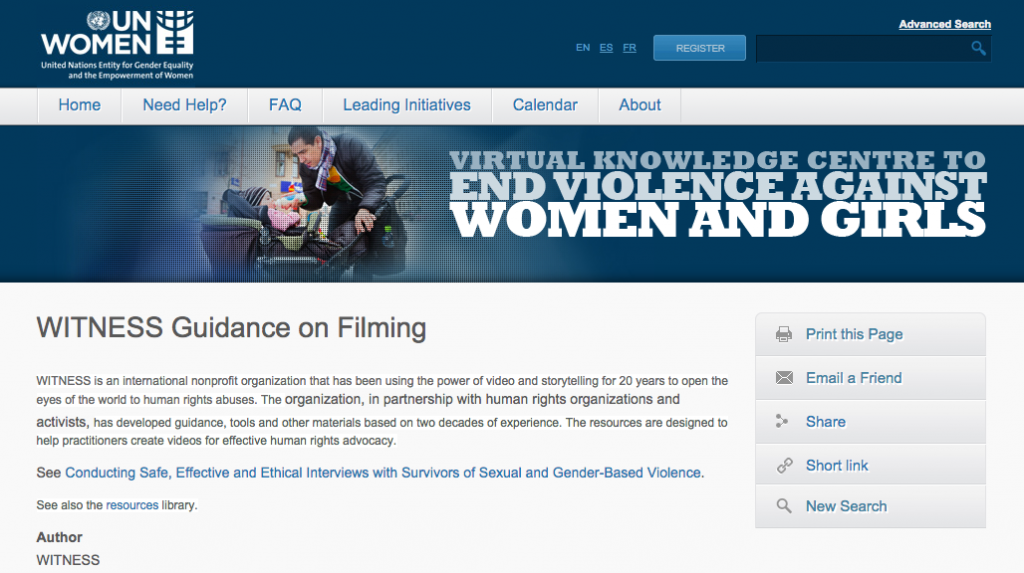Open Conducting Safe, Effective and Ethical Interviews link
Screen dimensions: 1024x573
384,472
